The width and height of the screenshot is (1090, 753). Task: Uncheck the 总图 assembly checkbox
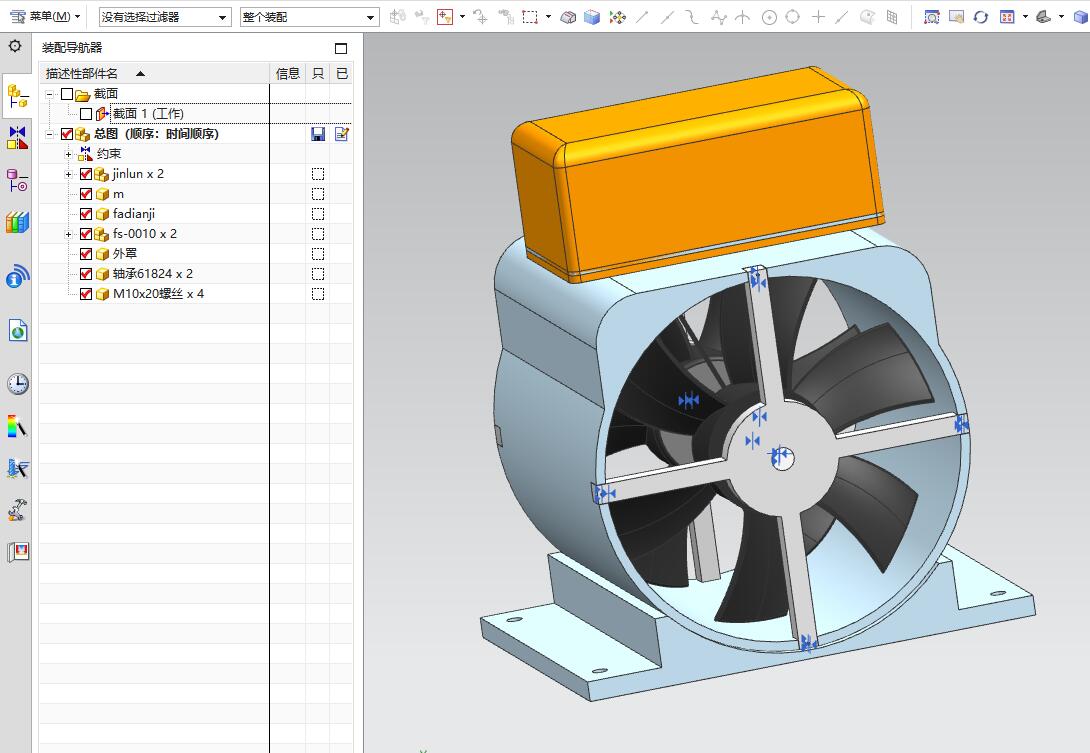[x=67, y=134]
